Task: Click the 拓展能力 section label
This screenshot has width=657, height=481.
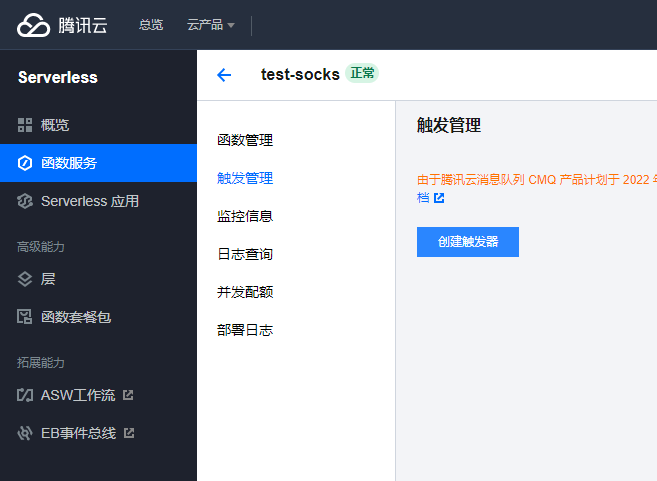Action: tap(41, 362)
